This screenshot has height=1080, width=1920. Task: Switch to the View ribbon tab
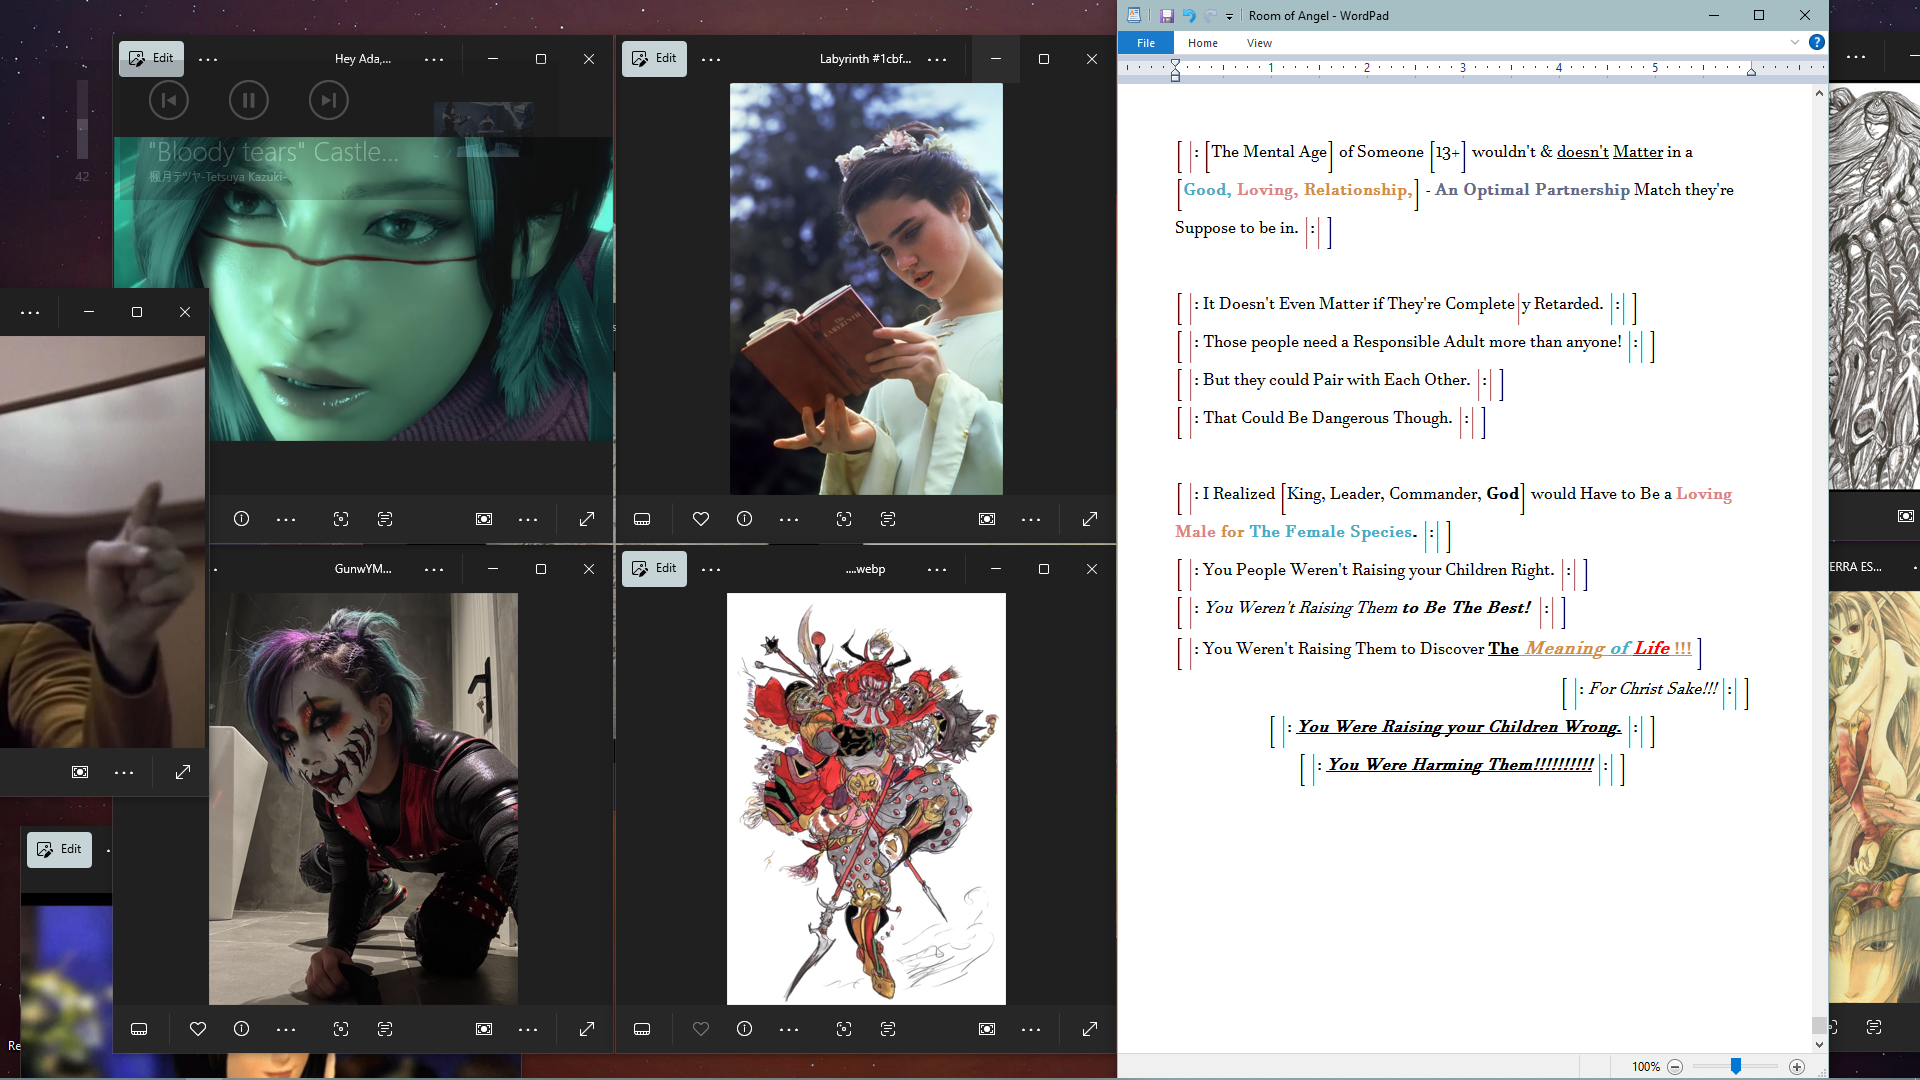coord(1259,43)
